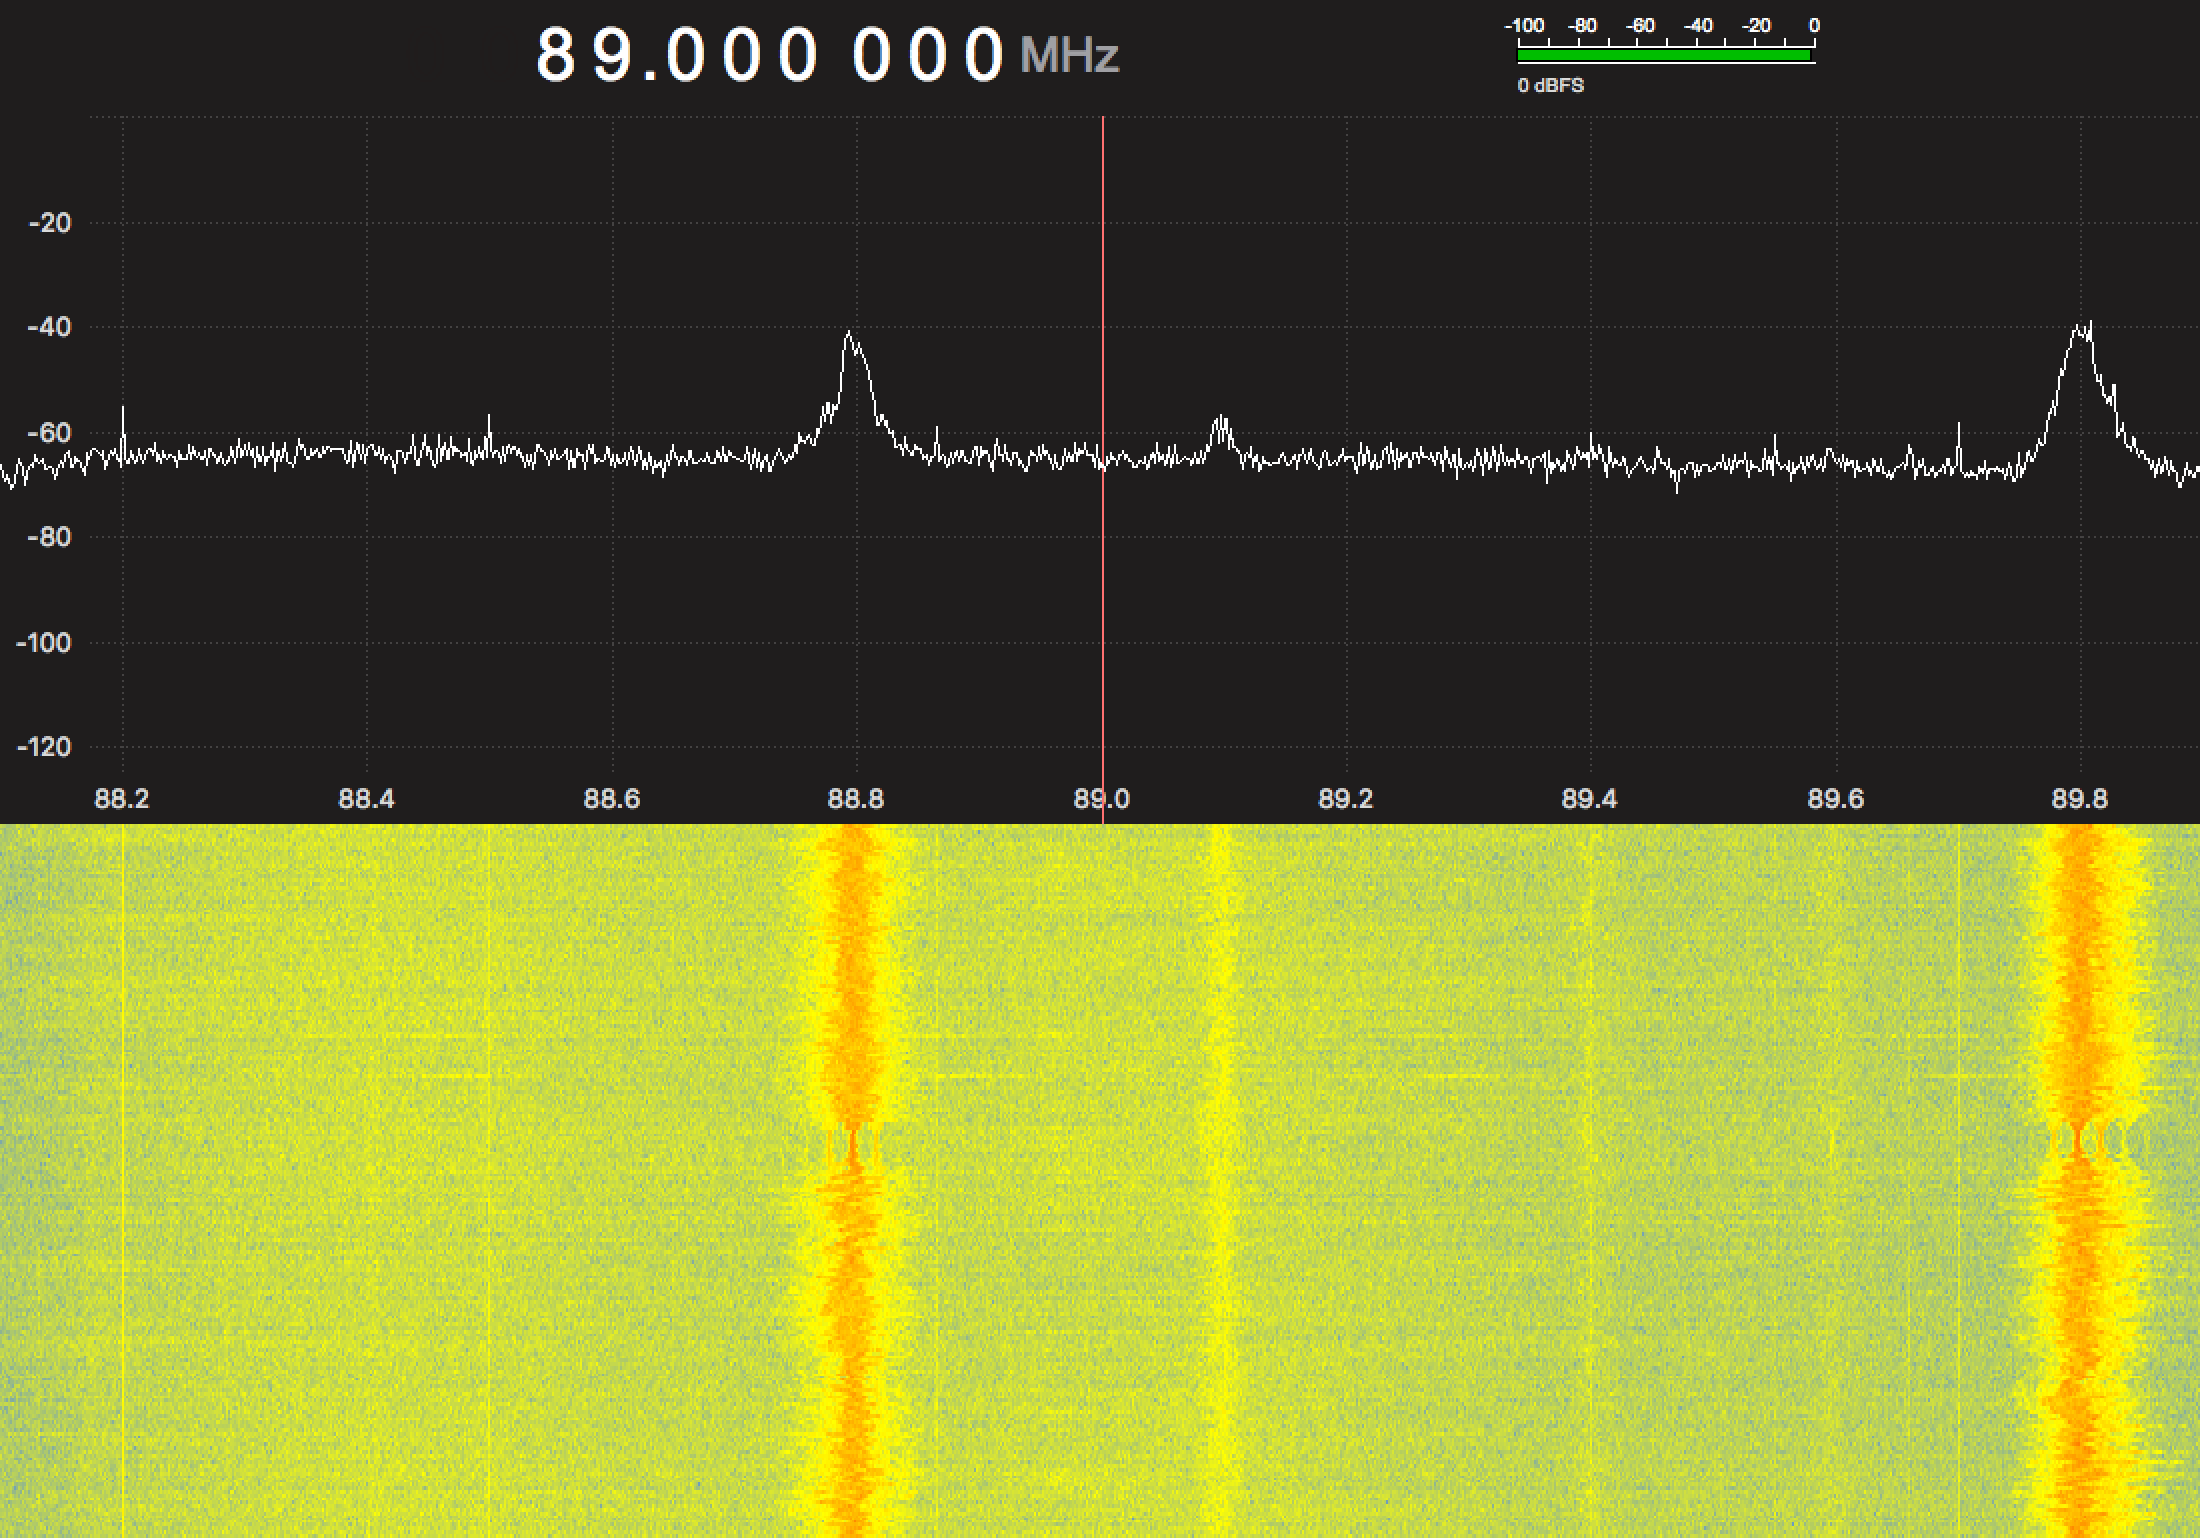Click the -60 dB axis label

click(x=50, y=433)
